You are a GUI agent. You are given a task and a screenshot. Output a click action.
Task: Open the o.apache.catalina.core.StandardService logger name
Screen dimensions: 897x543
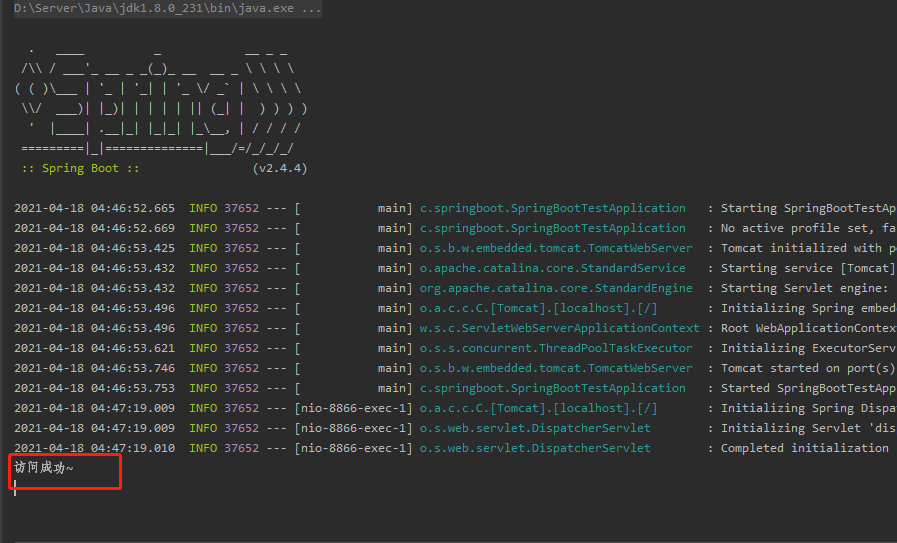552,268
